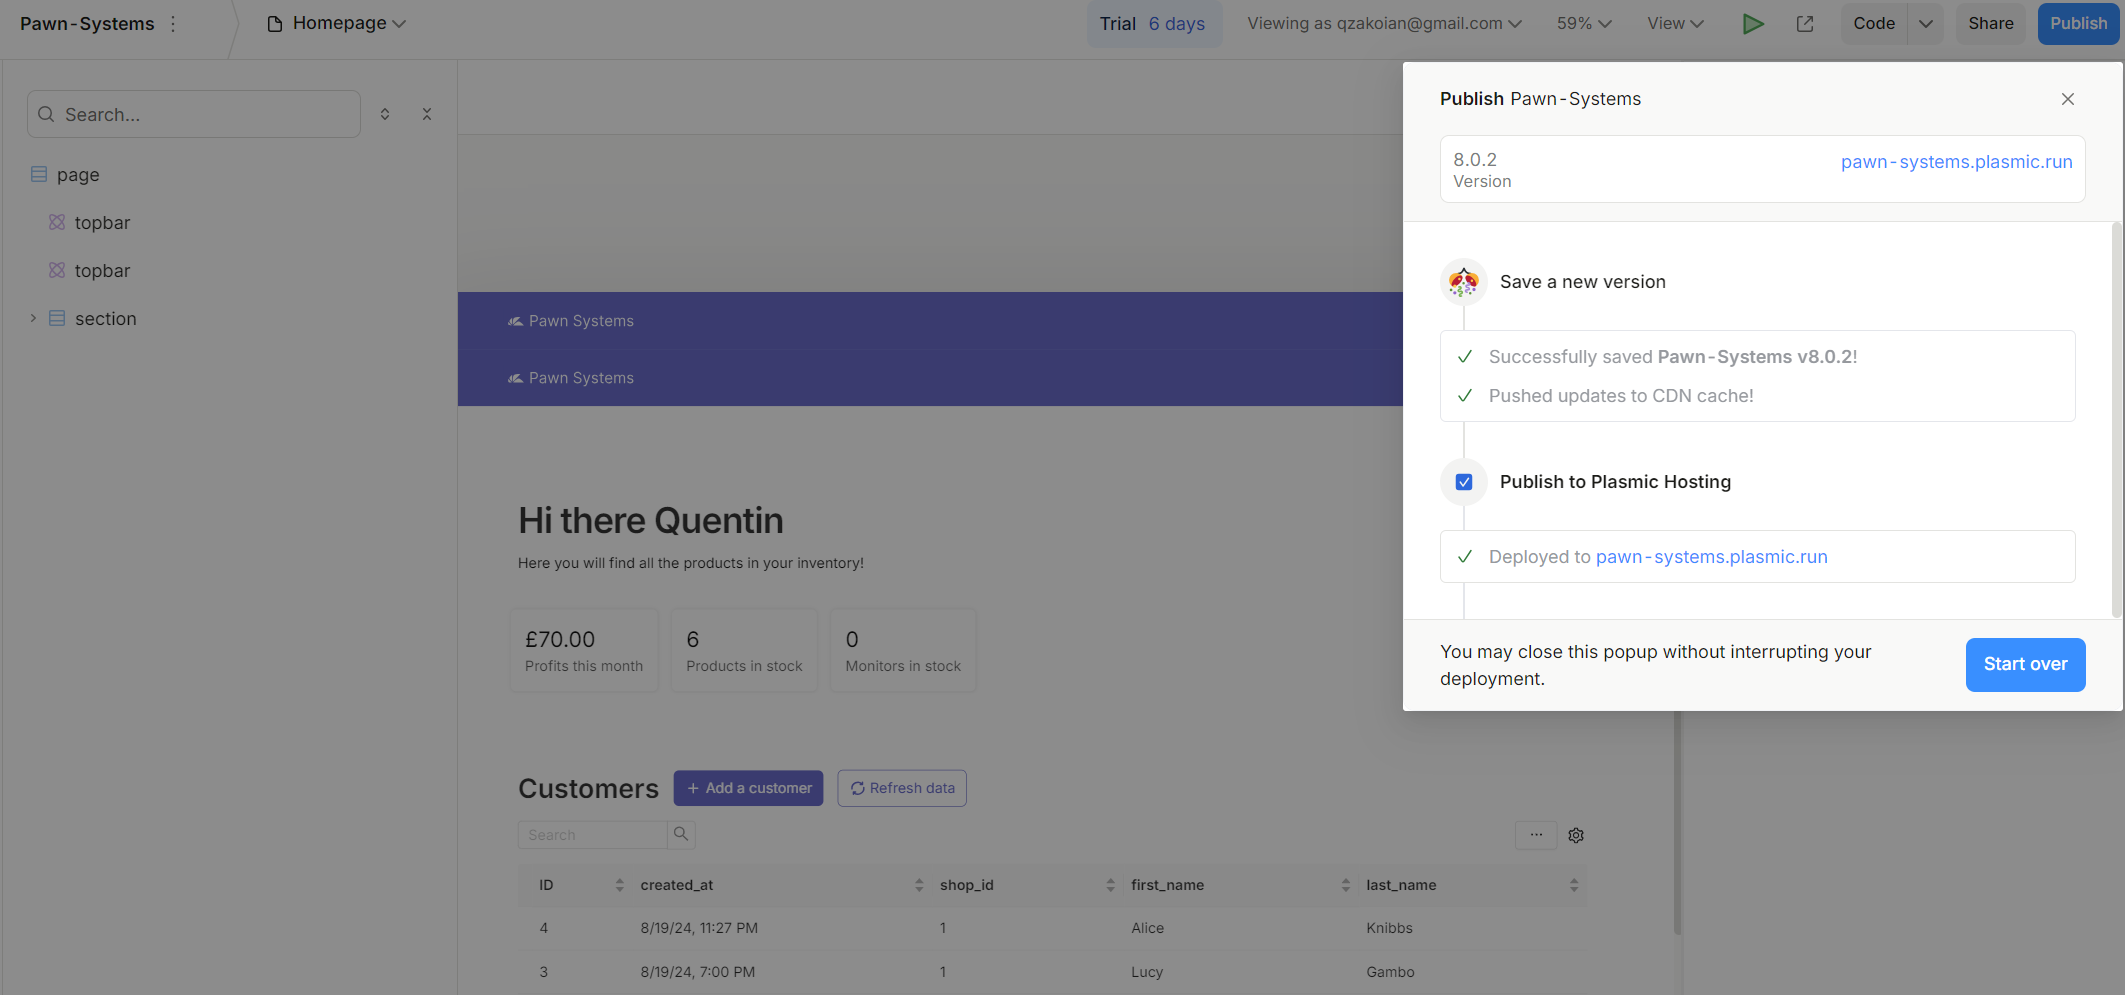The image size is (2125, 995).
Task: Click the Start over button
Action: 2025,664
